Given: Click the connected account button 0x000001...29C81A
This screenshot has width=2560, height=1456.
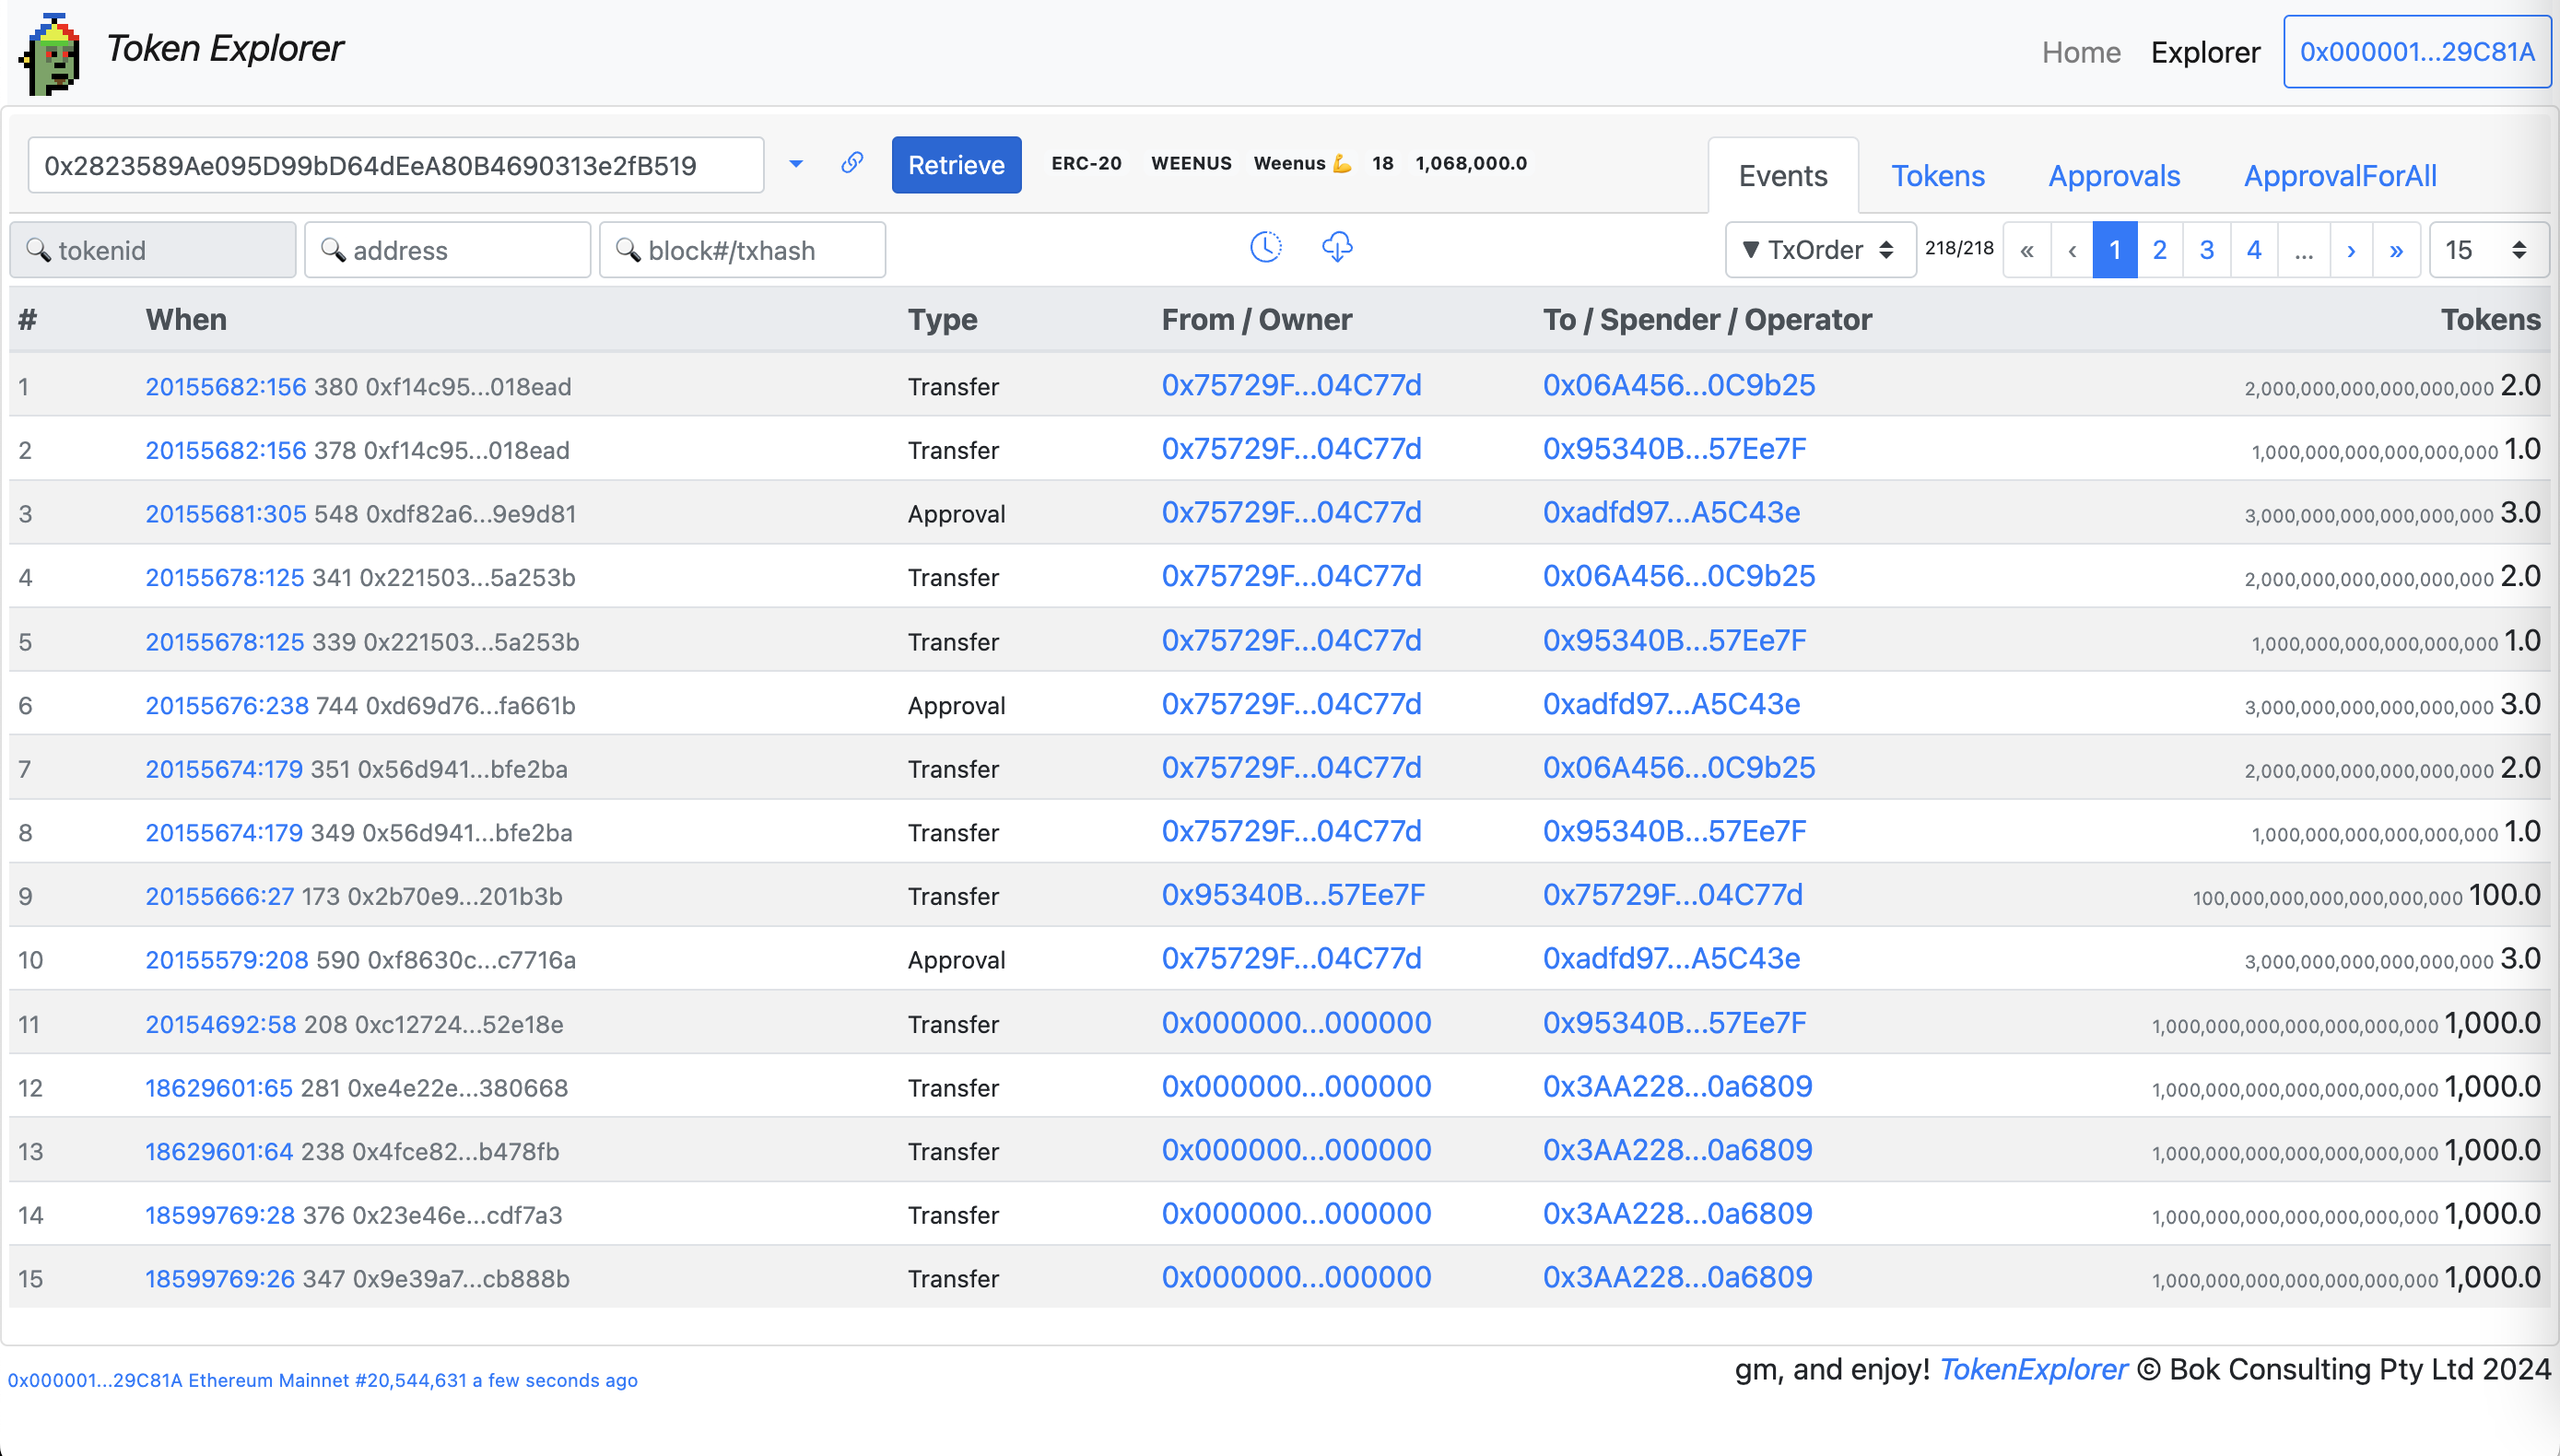Looking at the screenshot, I should pyautogui.click(x=2416, y=52).
